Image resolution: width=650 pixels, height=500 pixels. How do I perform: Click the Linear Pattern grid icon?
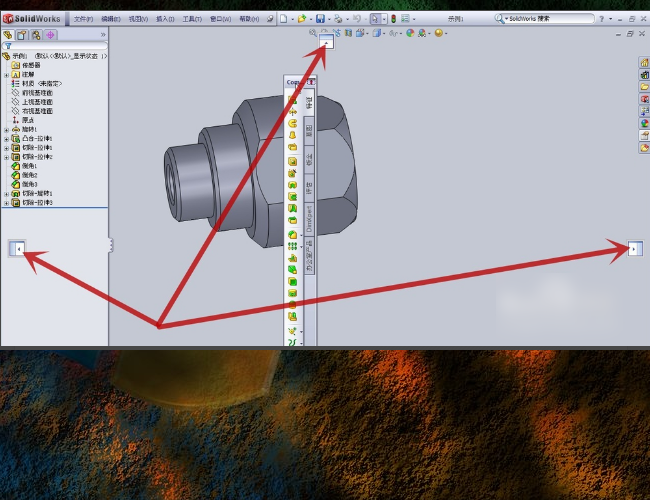click(x=293, y=246)
